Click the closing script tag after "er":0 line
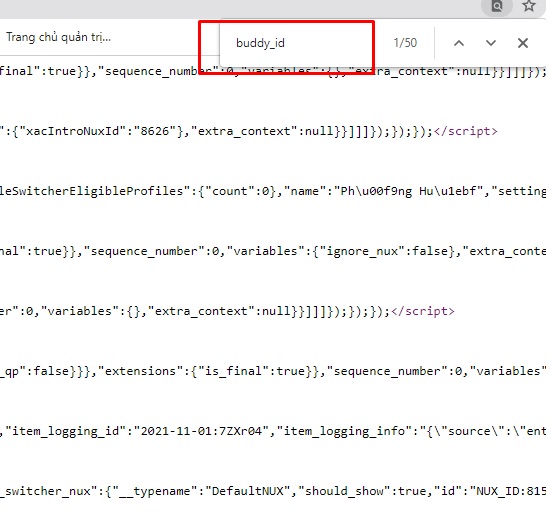This screenshot has height=514, width=551. pos(423,311)
